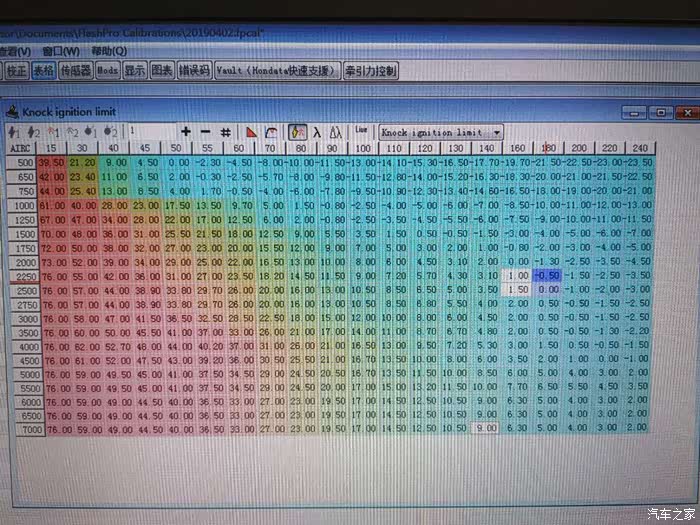700x525 pixels.
Task: Click the lambda icon
Action: pyautogui.click(x=316, y=132)
